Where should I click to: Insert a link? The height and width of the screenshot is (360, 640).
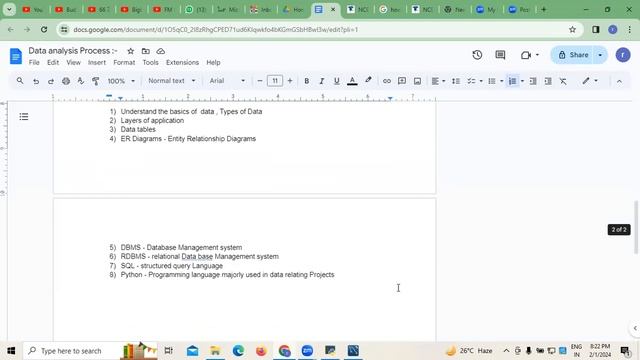point(387,81)
